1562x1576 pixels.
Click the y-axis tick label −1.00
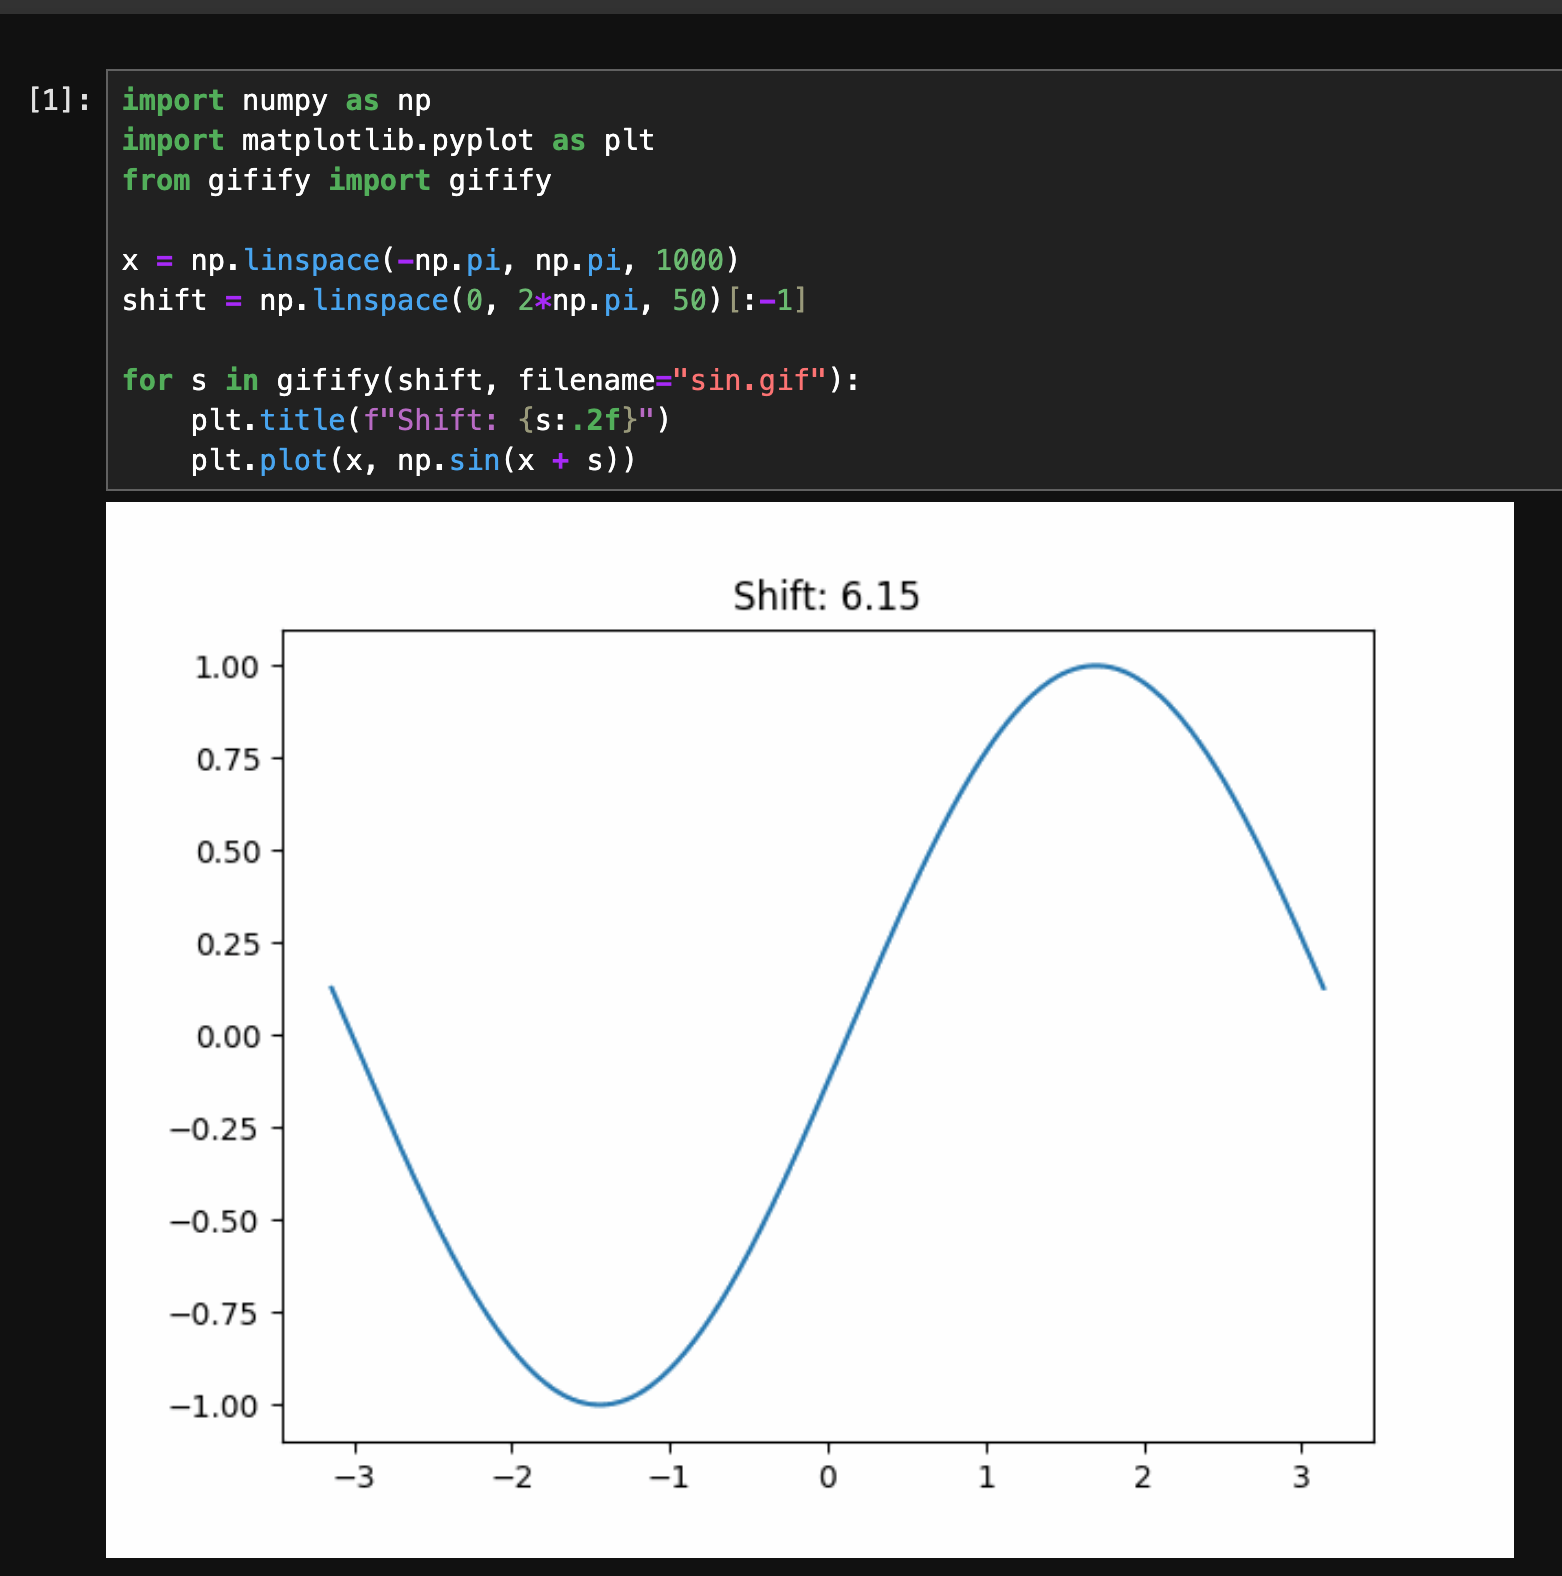pyautogui.click(x=214, y=1406)
